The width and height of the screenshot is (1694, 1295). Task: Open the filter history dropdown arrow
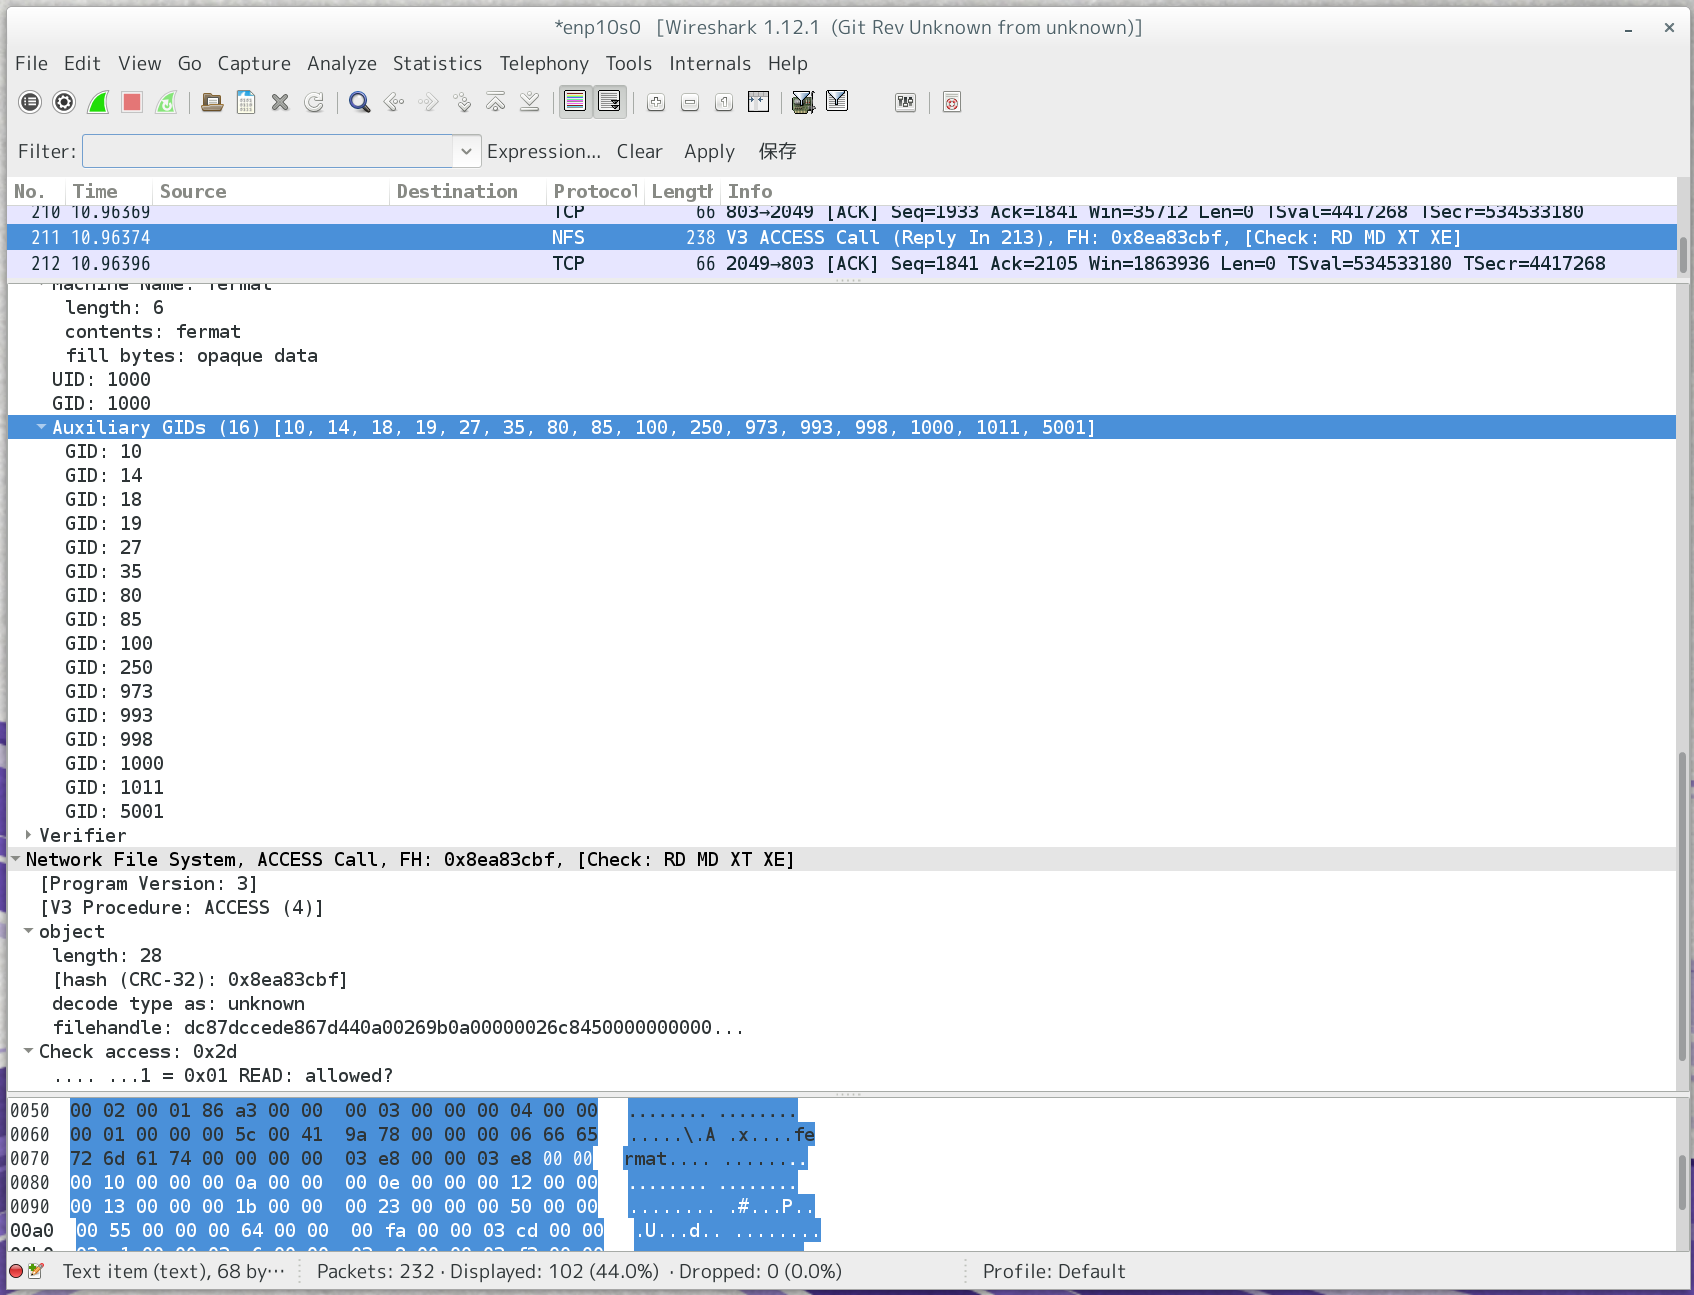pos(466,151)
